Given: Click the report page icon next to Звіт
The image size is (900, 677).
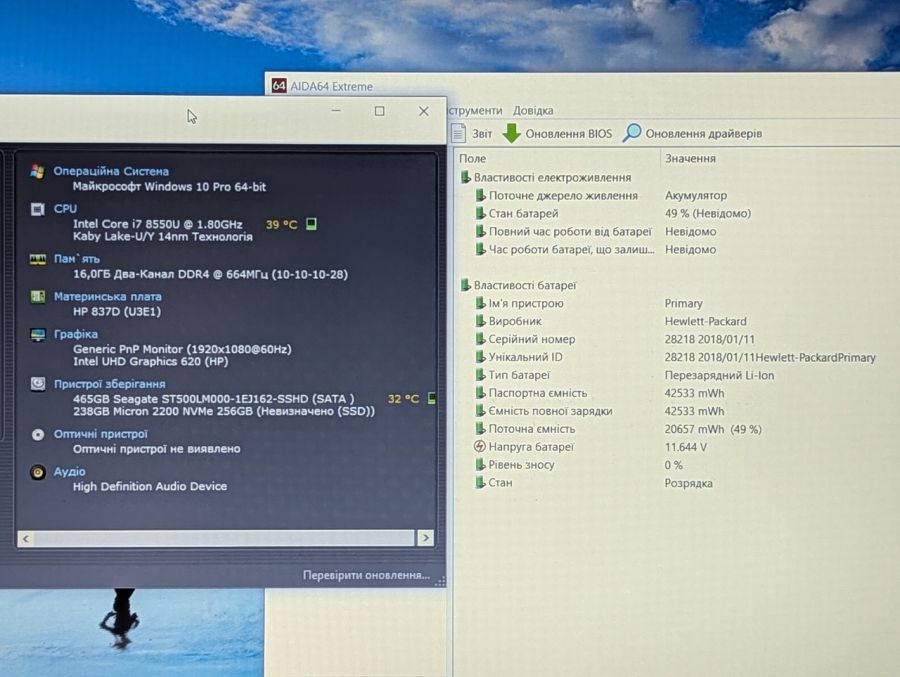Looking at the screenshot, I should 459,133.
